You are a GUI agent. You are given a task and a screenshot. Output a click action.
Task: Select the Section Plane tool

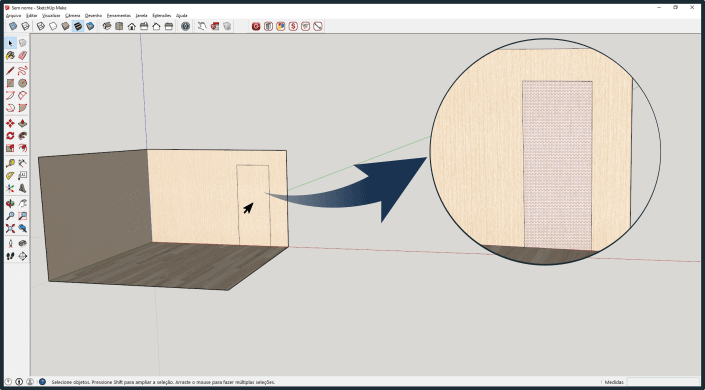[x=22, y=256]
